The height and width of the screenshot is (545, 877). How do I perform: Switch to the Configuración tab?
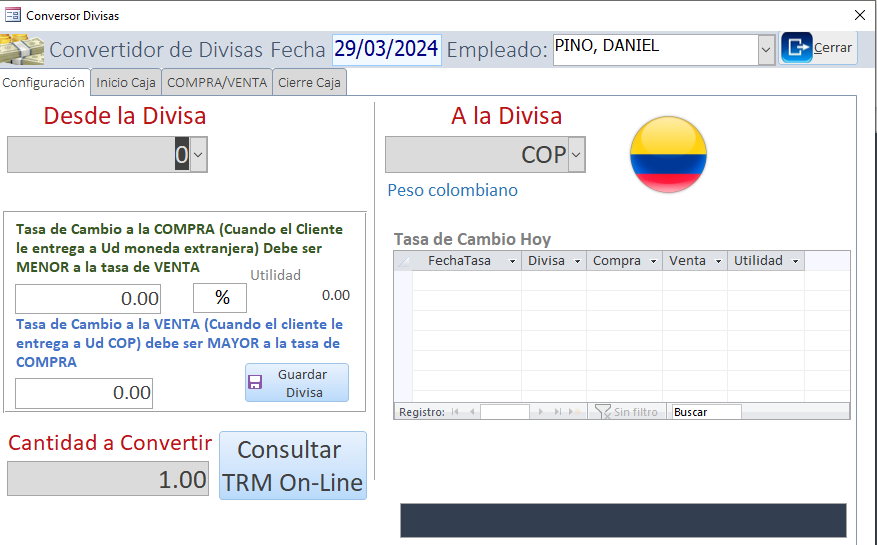44,82
